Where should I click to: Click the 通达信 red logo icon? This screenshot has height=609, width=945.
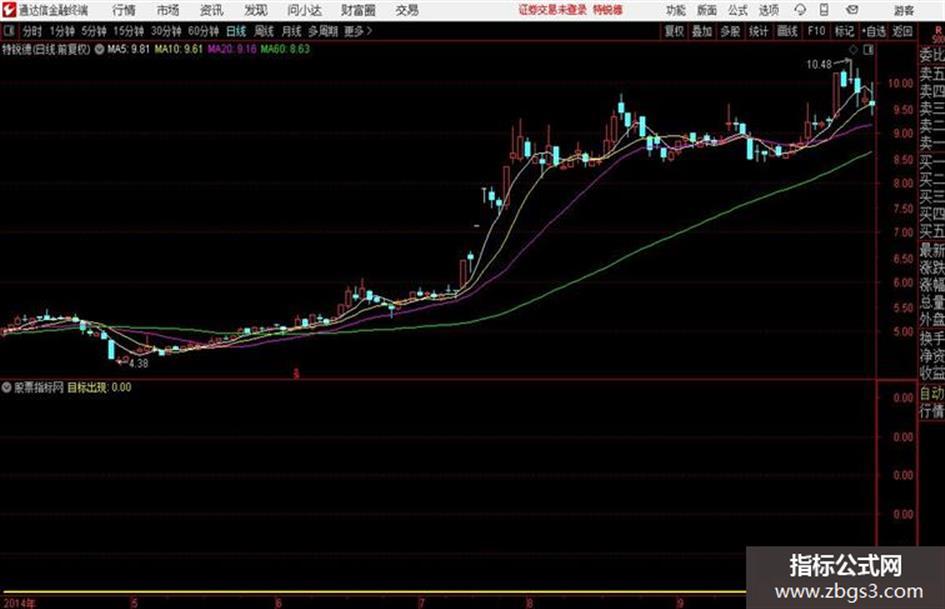point(9,10)
